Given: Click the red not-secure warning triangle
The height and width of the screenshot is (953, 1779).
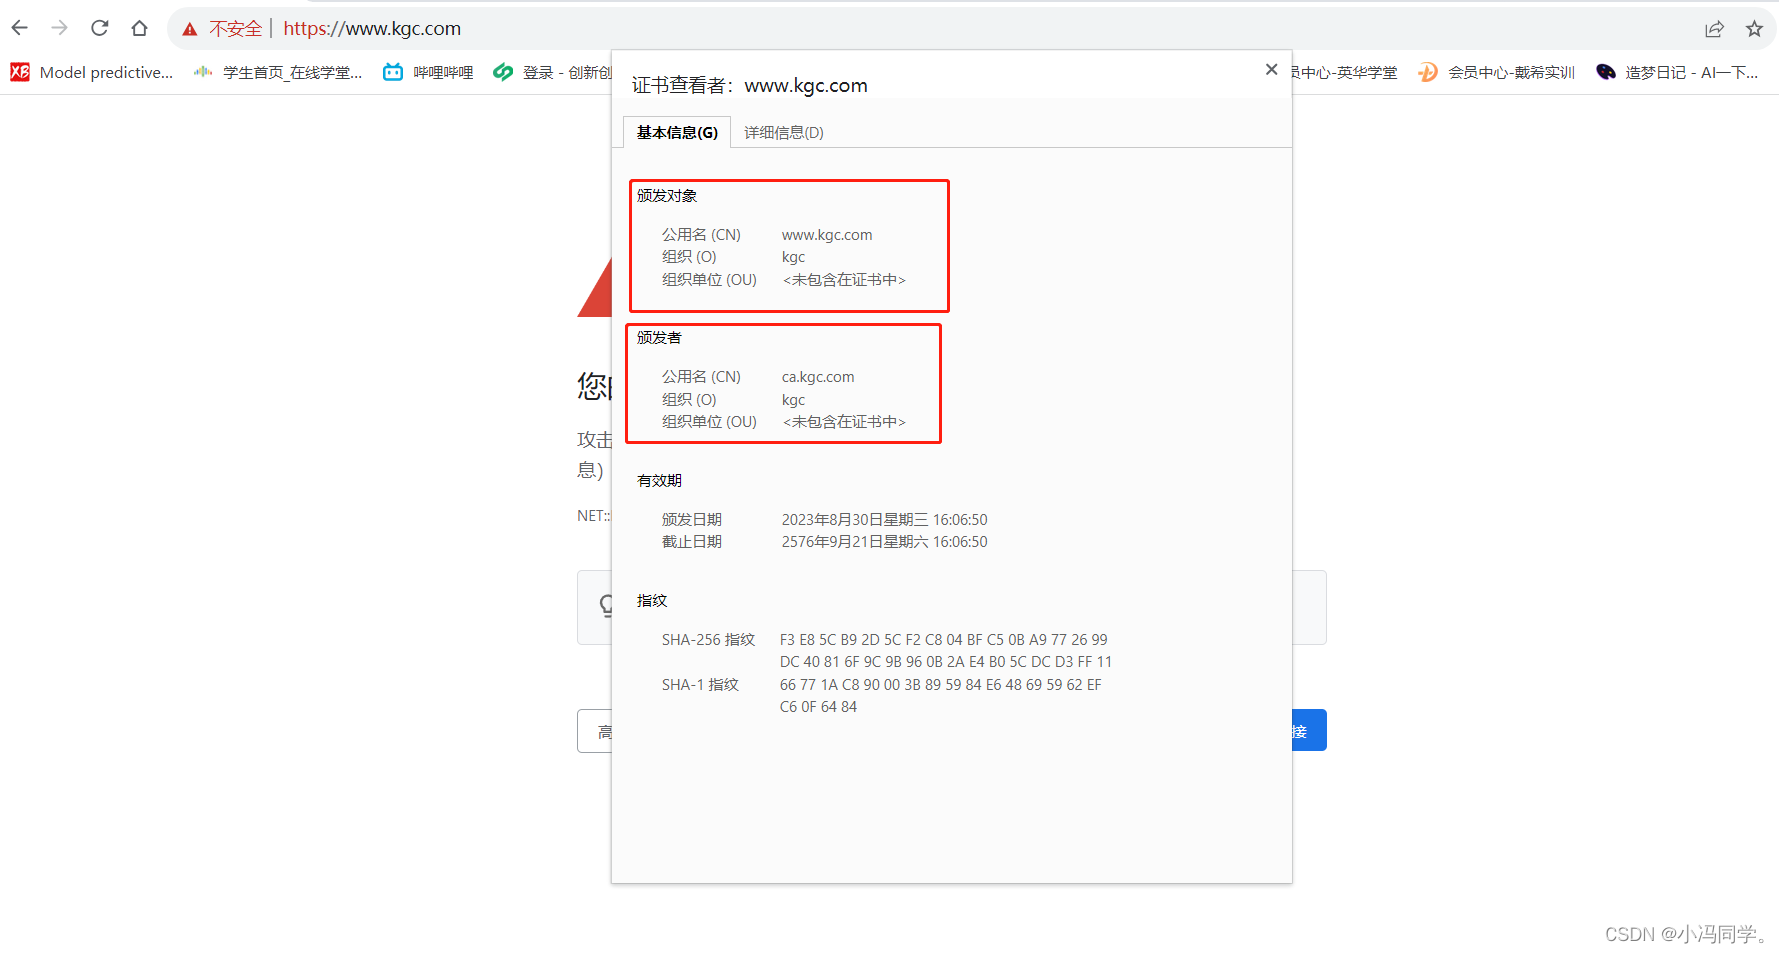Looking at the screenshot, I should [190, 29].
